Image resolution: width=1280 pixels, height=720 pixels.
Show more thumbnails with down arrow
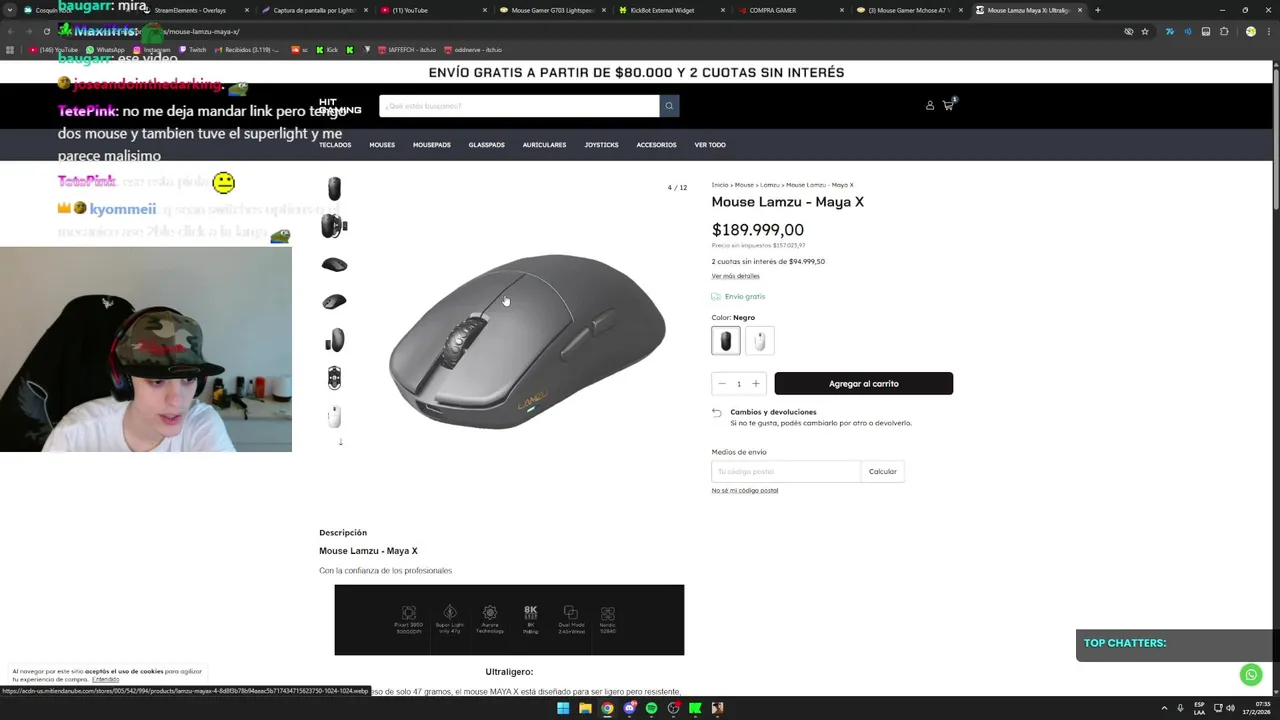coord(340,442)
